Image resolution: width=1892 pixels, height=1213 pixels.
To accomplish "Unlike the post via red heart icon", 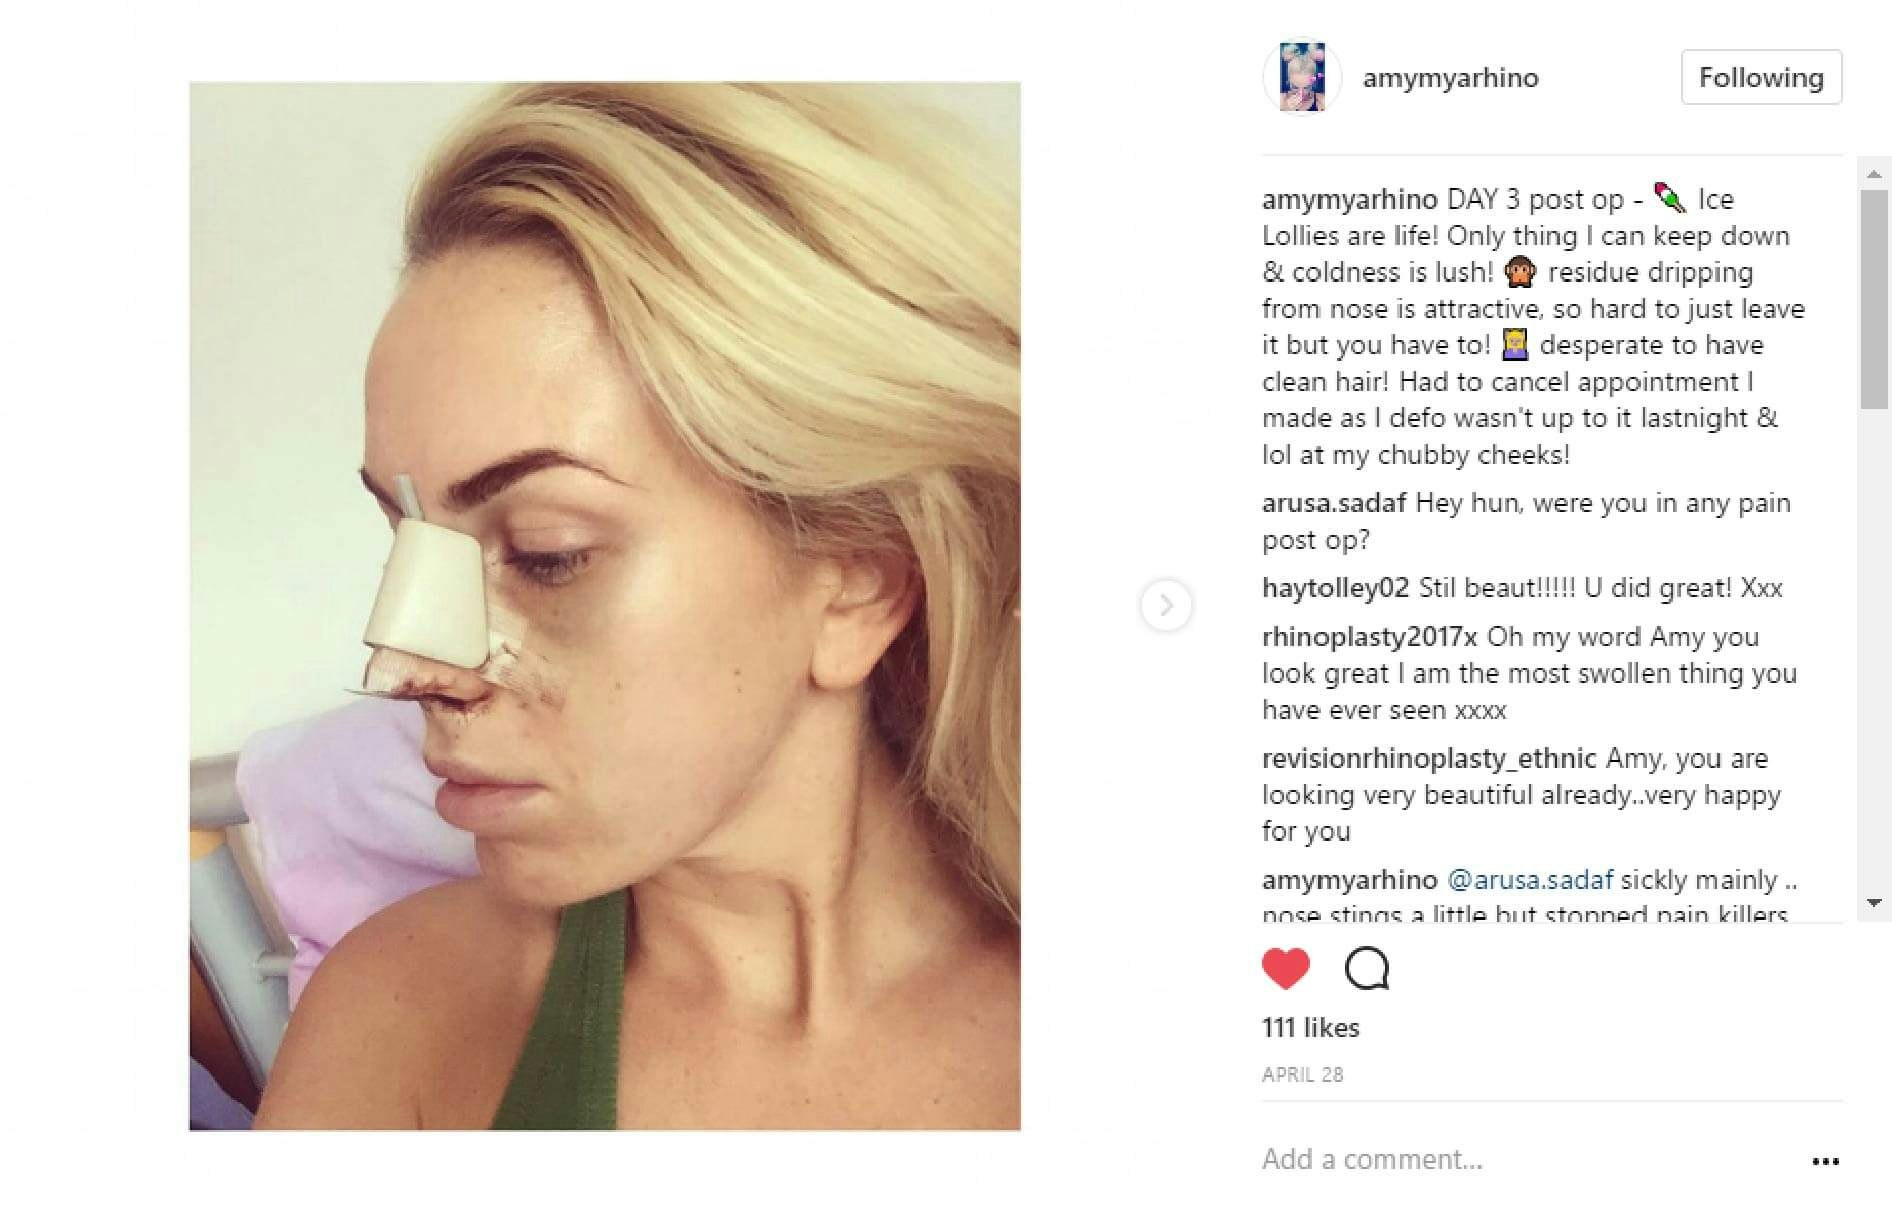I will [x=1285, y=968].
